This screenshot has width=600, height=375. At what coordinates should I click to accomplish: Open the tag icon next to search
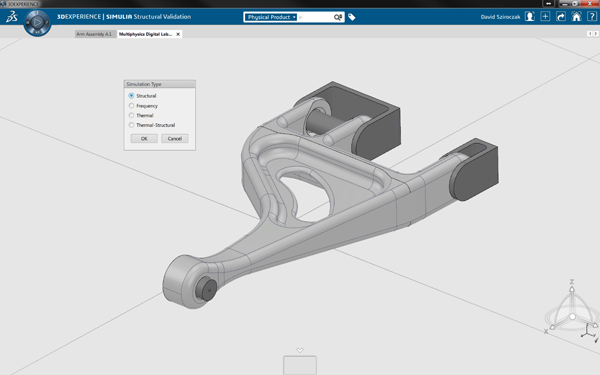[352, 17]
